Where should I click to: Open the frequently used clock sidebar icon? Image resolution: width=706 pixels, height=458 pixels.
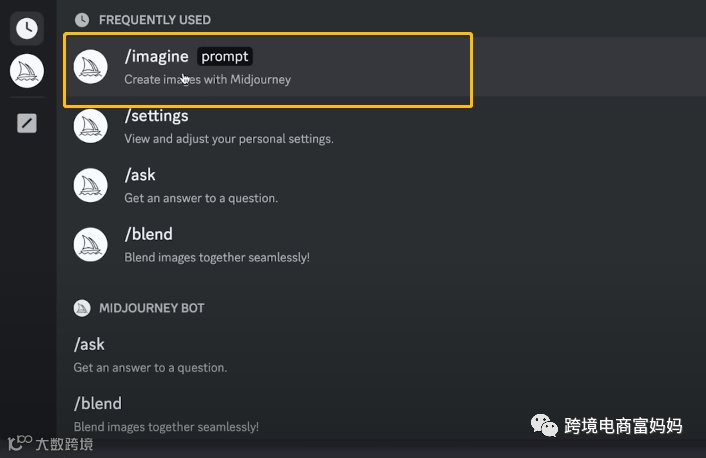tap(27, 28)
